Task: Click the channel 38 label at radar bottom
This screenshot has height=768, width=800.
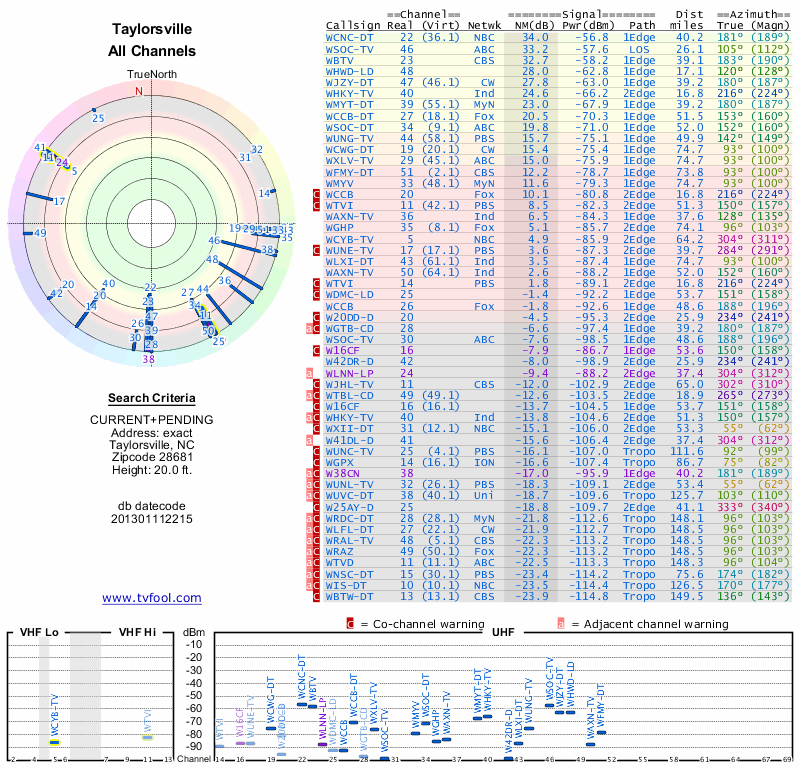Action: point(148,360)
